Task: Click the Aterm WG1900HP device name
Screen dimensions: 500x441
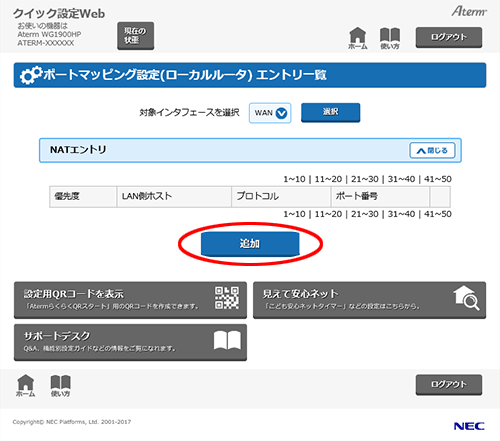Action: click(x=49, y=34)
